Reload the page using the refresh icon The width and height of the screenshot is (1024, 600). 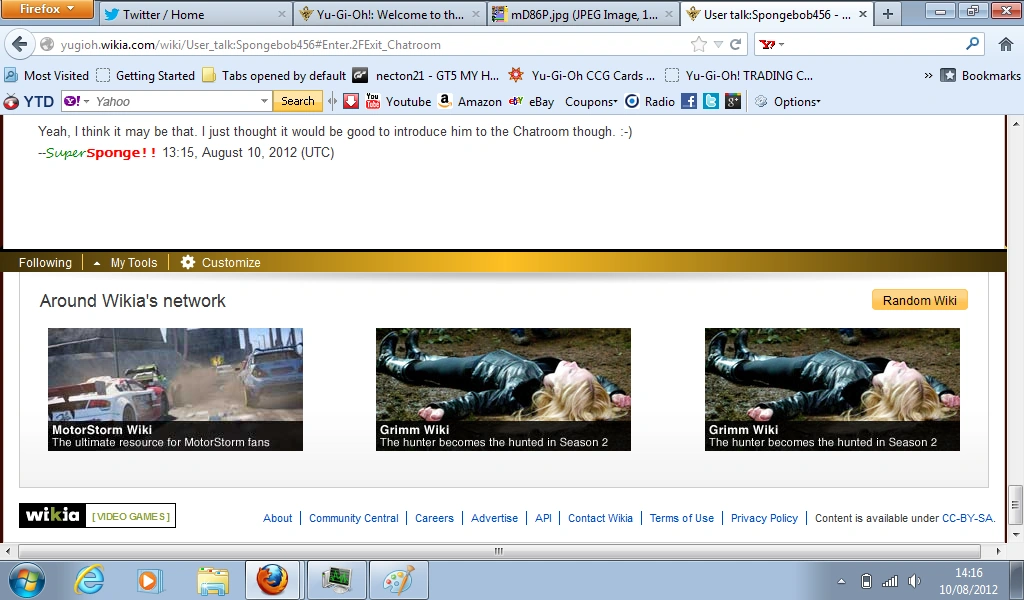pyautogui.click(x=735, y=44)
